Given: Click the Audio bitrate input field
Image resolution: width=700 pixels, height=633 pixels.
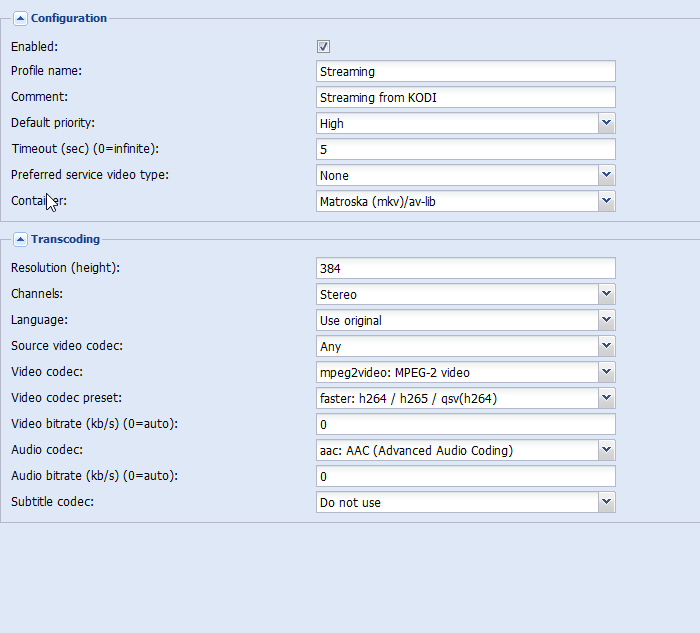Looking at the screenshot, I should click(x=465, y=476).
